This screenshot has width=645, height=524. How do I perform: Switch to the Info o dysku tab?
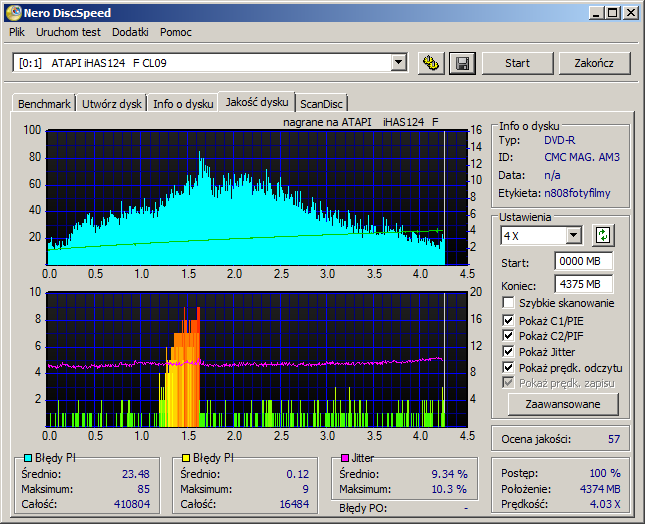[183, 104]
